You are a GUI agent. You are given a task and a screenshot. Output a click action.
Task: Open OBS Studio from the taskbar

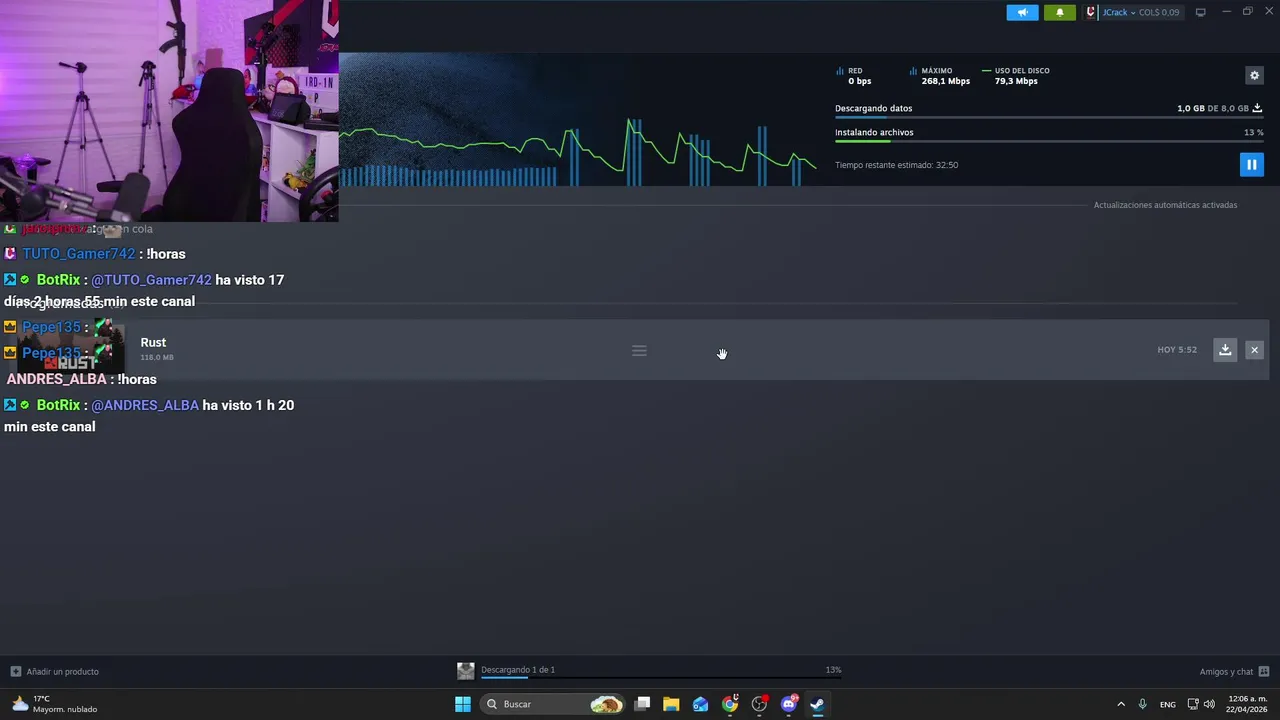759,704
